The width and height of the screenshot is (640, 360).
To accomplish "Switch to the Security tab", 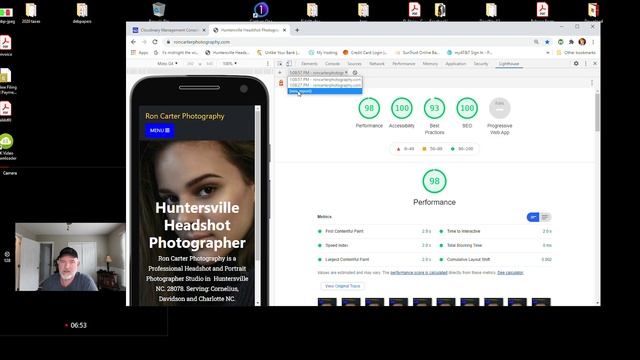I will pos(481,64).
